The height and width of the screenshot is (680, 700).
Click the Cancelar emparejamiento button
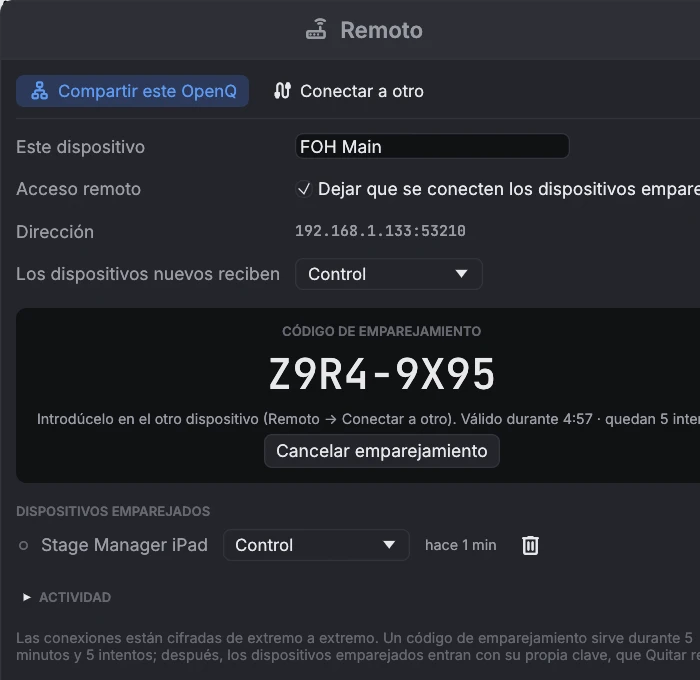pyautogui.click(x=382, y=451)
